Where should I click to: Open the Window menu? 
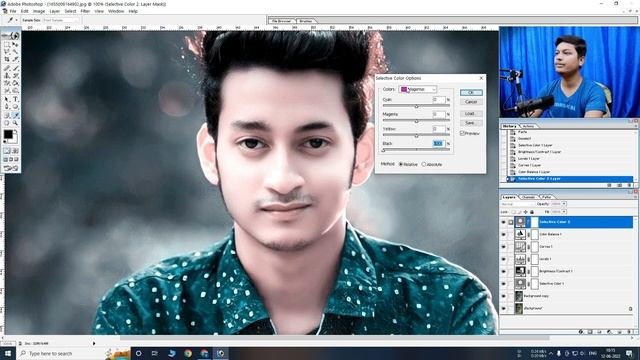116,11
